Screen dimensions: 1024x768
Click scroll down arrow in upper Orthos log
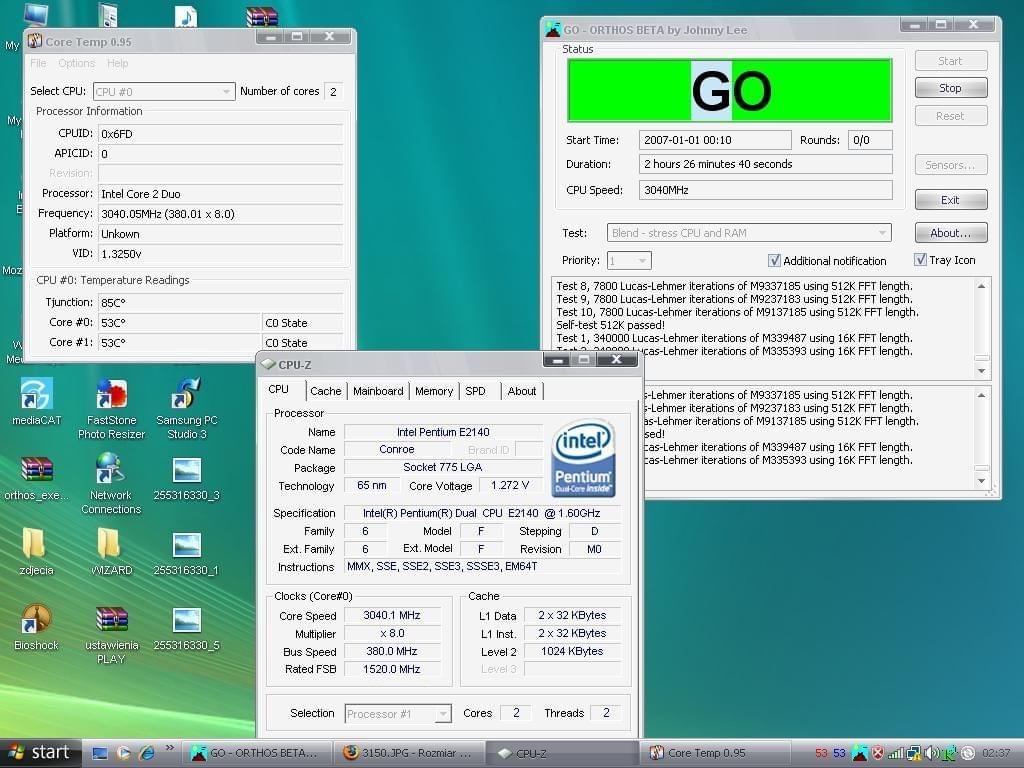(982, 371)
